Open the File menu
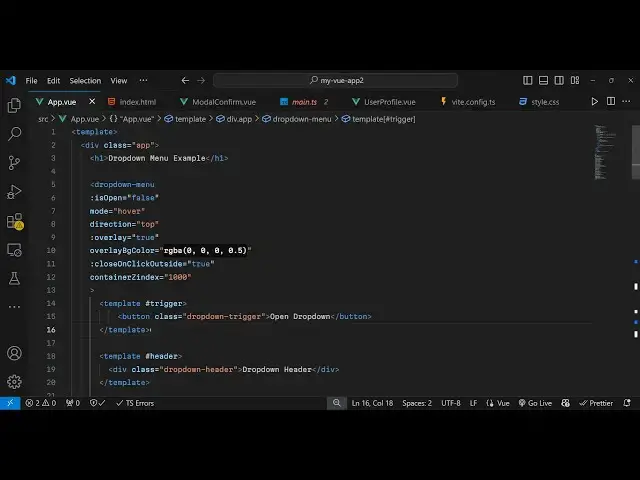Image resolution: width=640 pixels, height=480 pixels. 31,81
